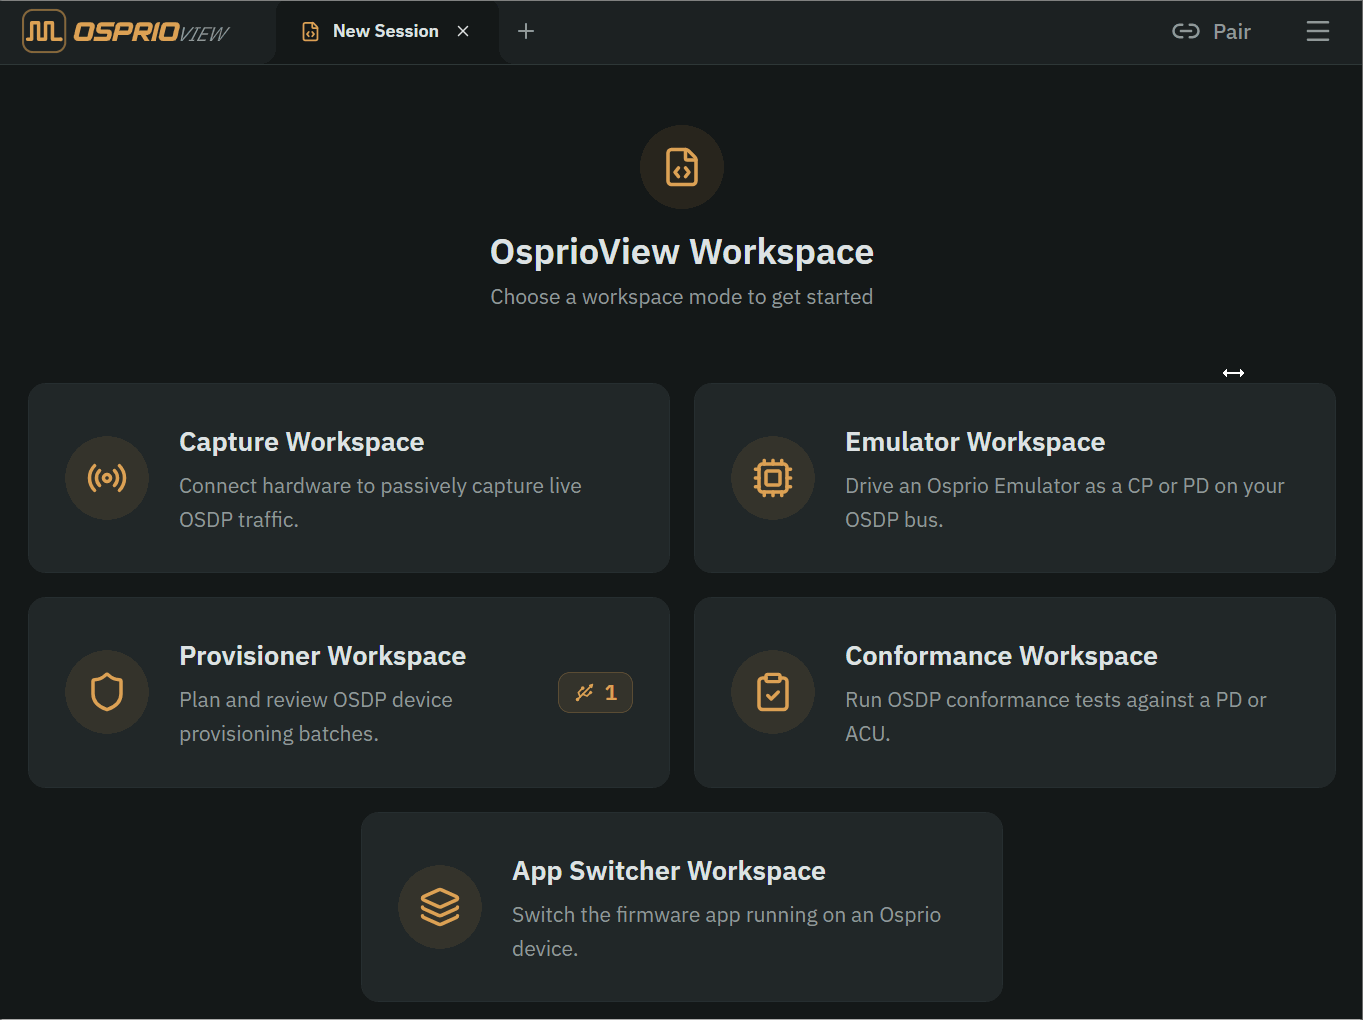Open the hamburger menu
The image size is (1363, 1020).
(x=1317, y=31)
